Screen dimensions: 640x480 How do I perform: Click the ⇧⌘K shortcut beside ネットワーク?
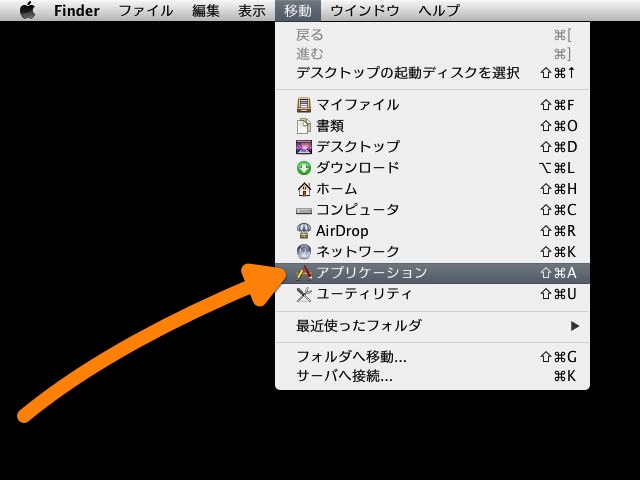tap(558, 252)
